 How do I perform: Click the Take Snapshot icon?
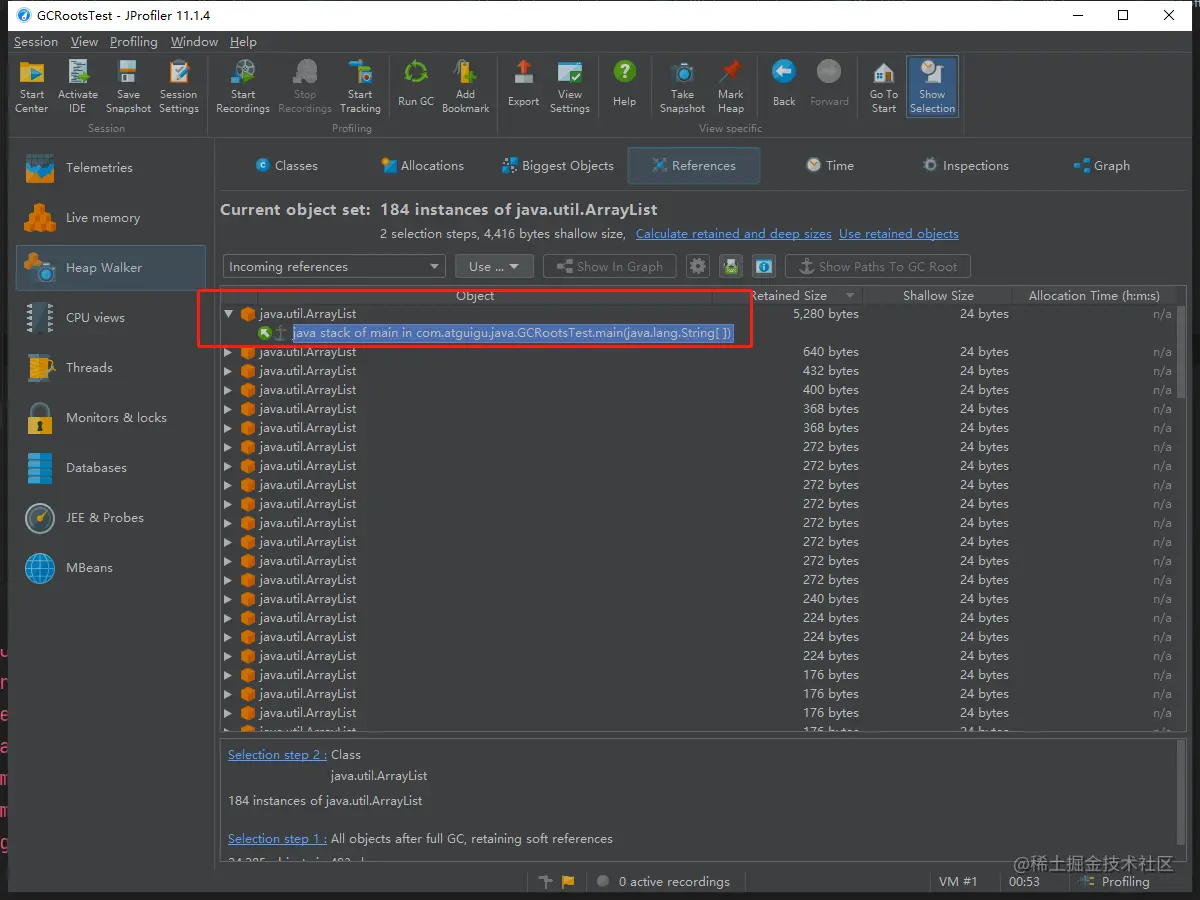683,86
